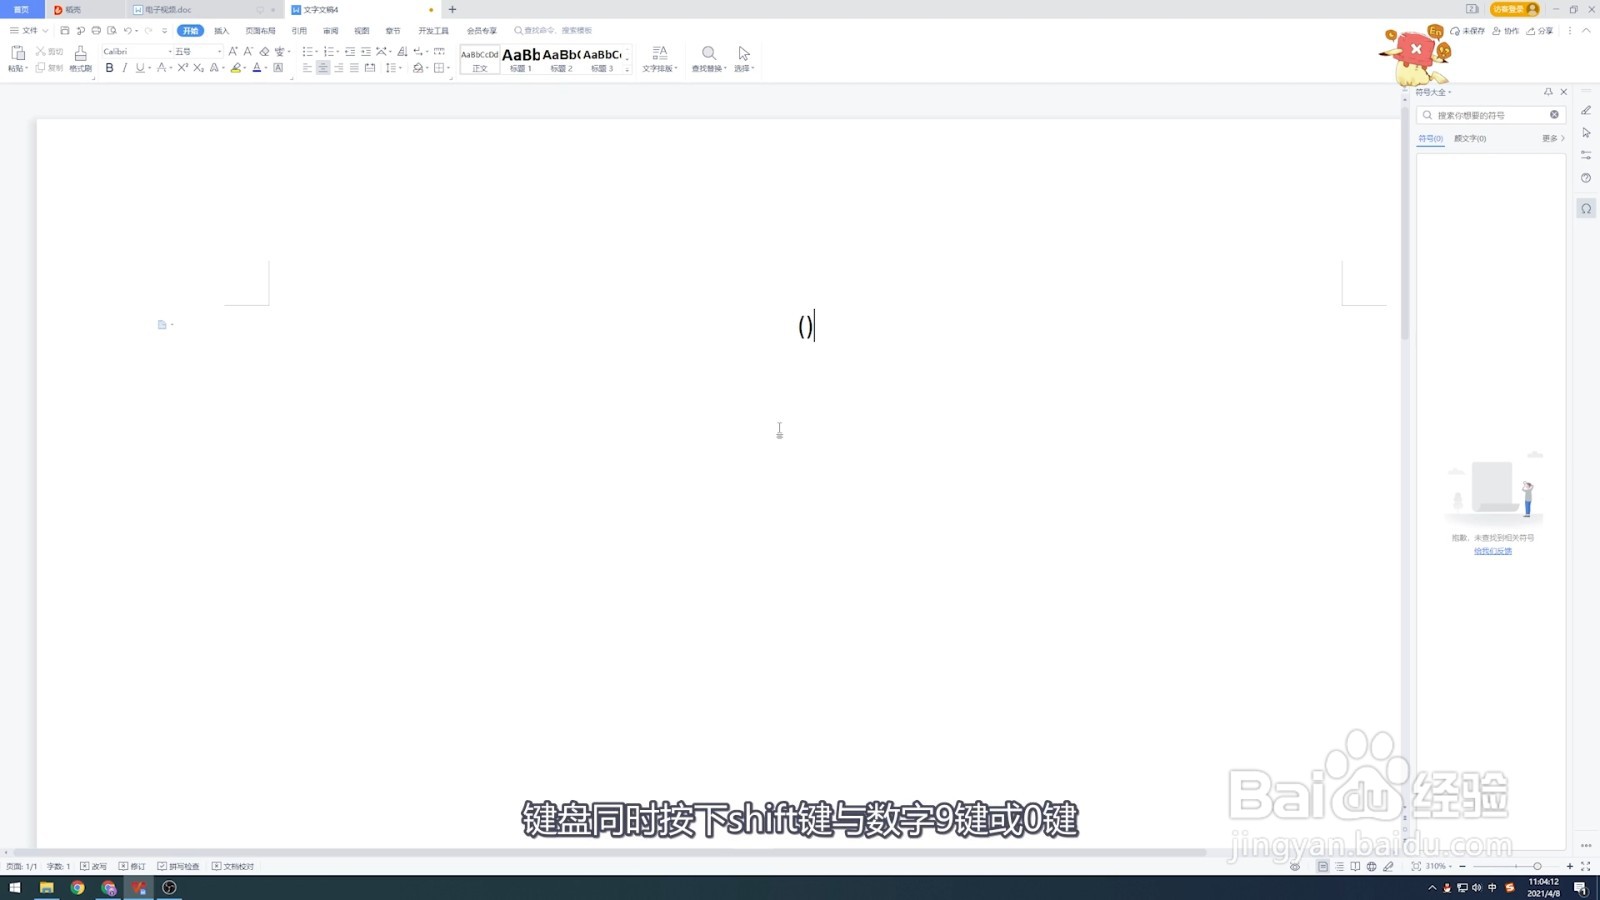1600x900 pixels.
Task: Click the Clear formatting eraser icon
Action: coord(264,51)
